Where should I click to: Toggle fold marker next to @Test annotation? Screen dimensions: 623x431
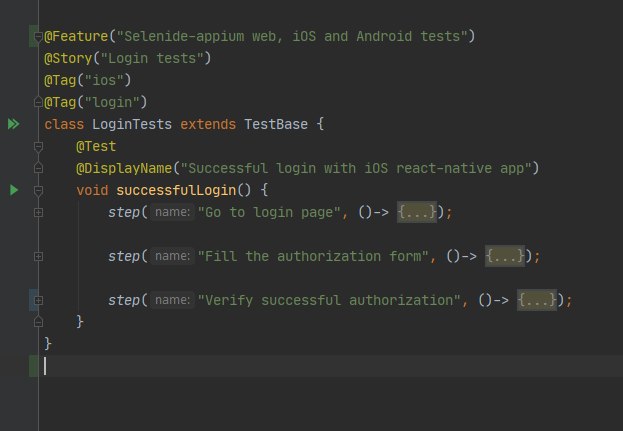coord(38,147)
